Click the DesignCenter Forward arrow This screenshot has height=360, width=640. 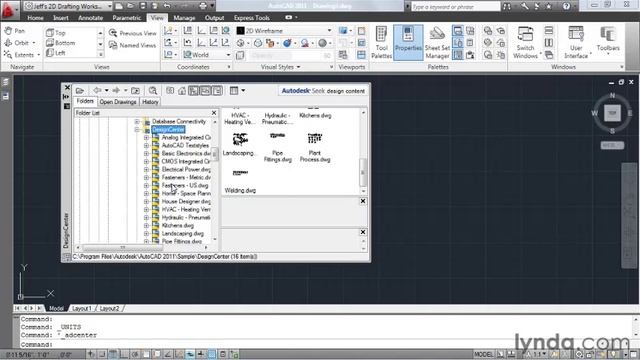tap(116, 90)
